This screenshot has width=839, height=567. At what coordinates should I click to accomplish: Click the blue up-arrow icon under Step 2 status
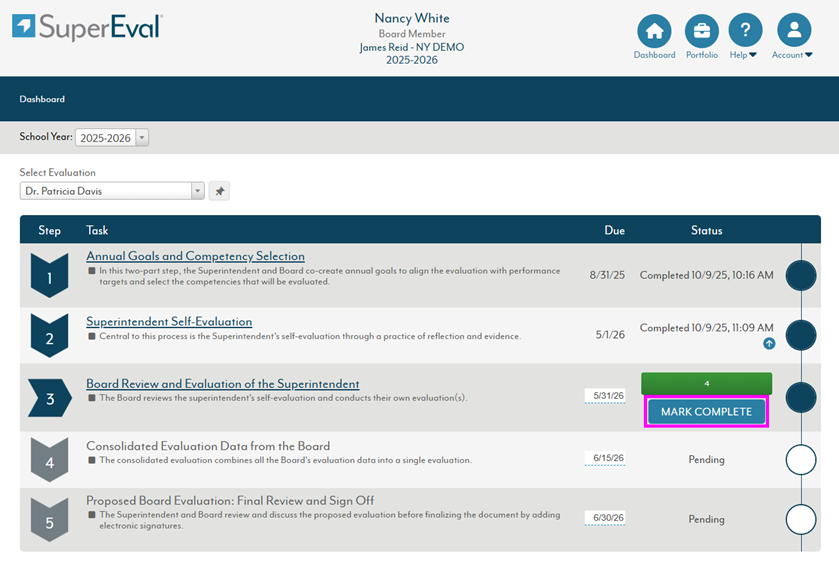(x=769, y=344)
